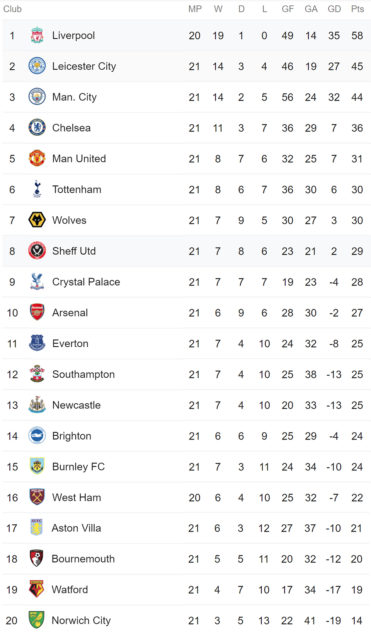The width and height of the screenshot is (371, 640).
Task: Click the GD column header
Action: (x=334, y=9)
